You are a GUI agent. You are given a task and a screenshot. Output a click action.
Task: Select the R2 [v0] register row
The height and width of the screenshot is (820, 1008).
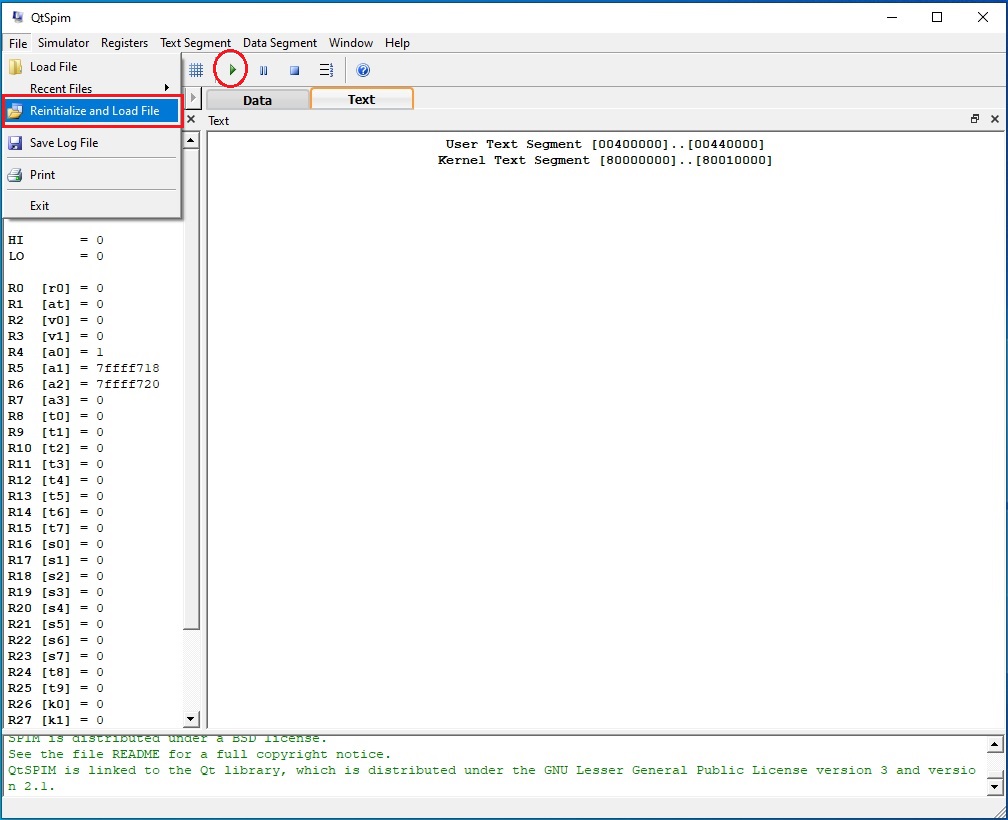tap(55, 320)
